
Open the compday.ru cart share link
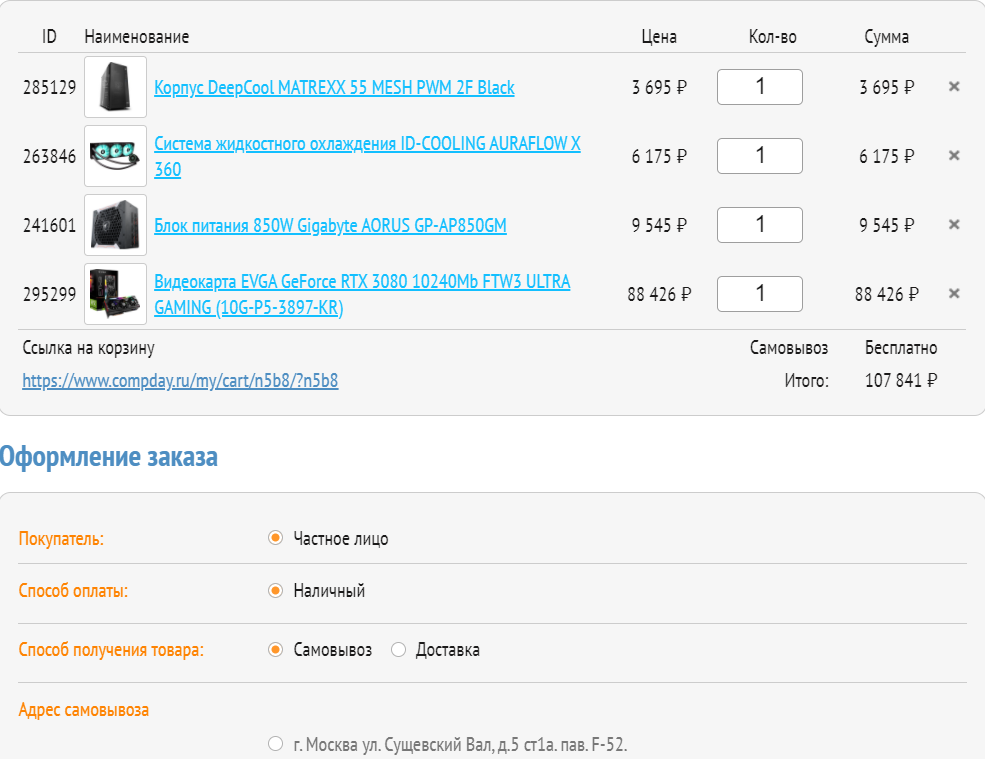(x=180, y=381)
